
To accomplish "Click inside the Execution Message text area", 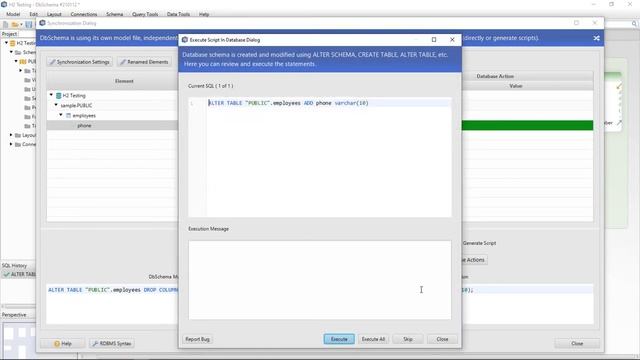I will point(320,280).
